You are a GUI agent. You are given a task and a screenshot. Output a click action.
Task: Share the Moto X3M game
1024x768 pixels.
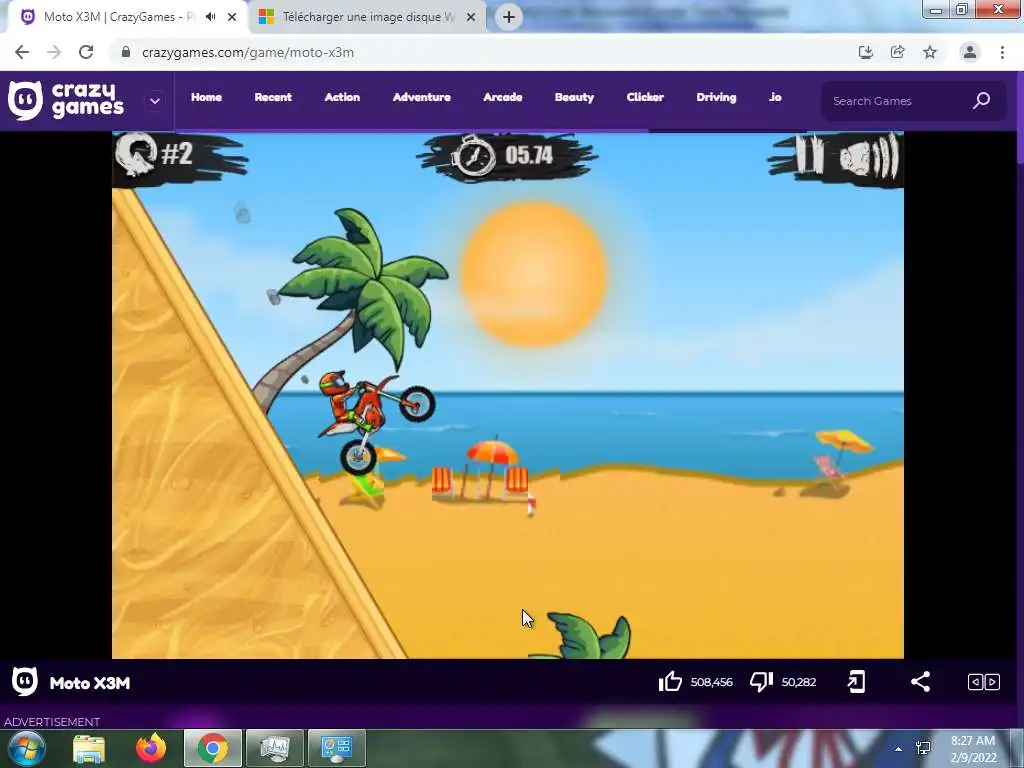pos(920,682)
